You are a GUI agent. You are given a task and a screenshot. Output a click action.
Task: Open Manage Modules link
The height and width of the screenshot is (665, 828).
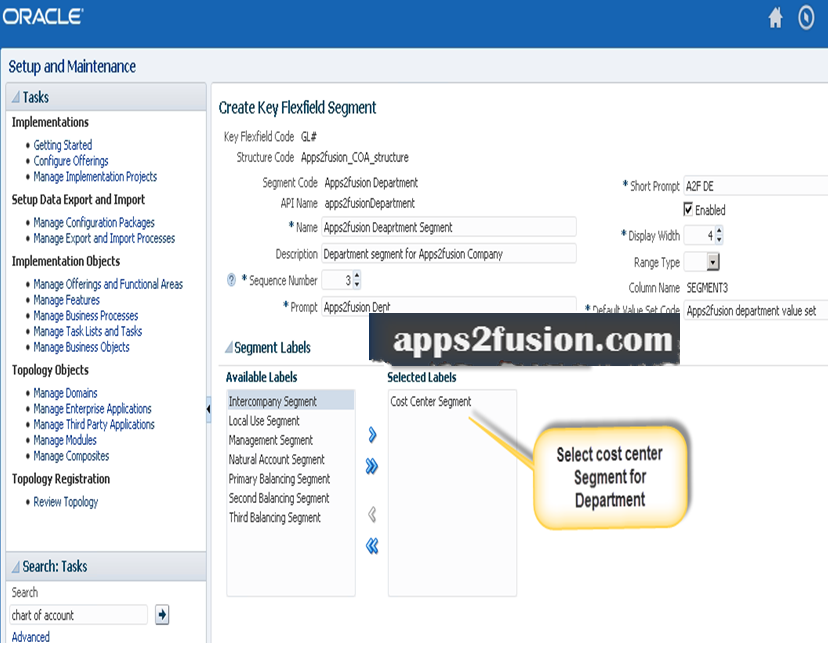65,440
